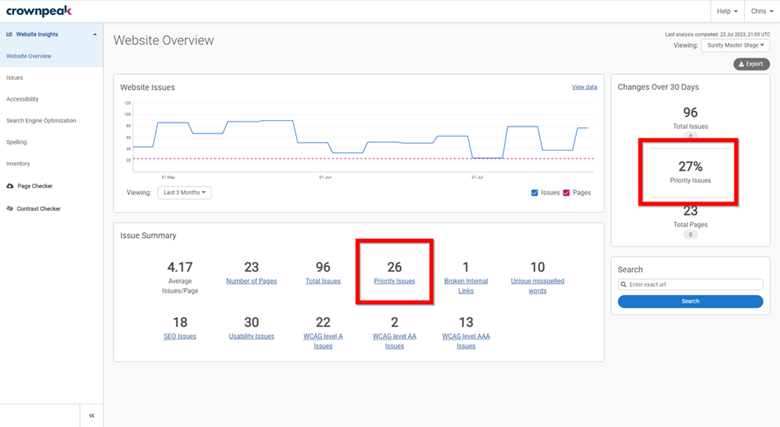This screenshot has width=780, height=427.
Task: Toggle the Pages checkbox in chart legend
Action: pos(566,193)
